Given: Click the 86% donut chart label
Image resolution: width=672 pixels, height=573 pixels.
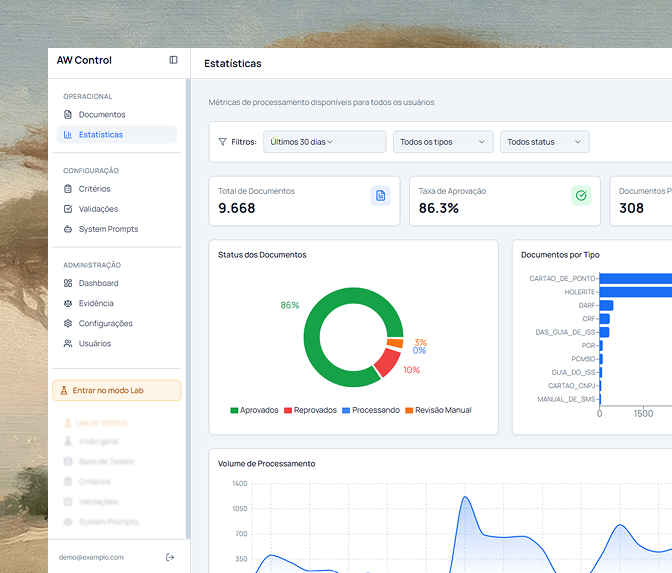Looking at the screenshot, I should click(x=290, y=305).
